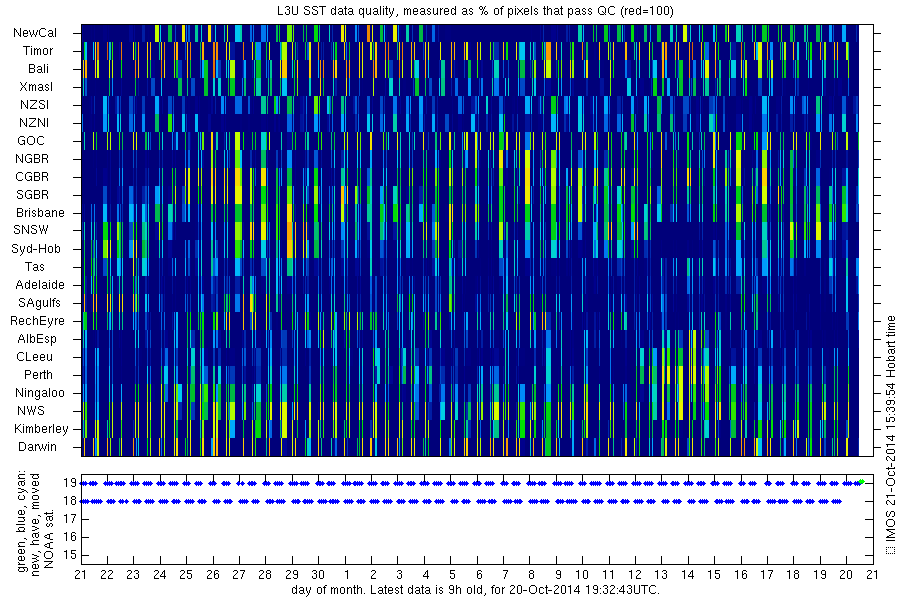
Task: Click satellite axis value 17
Action: 70,519
